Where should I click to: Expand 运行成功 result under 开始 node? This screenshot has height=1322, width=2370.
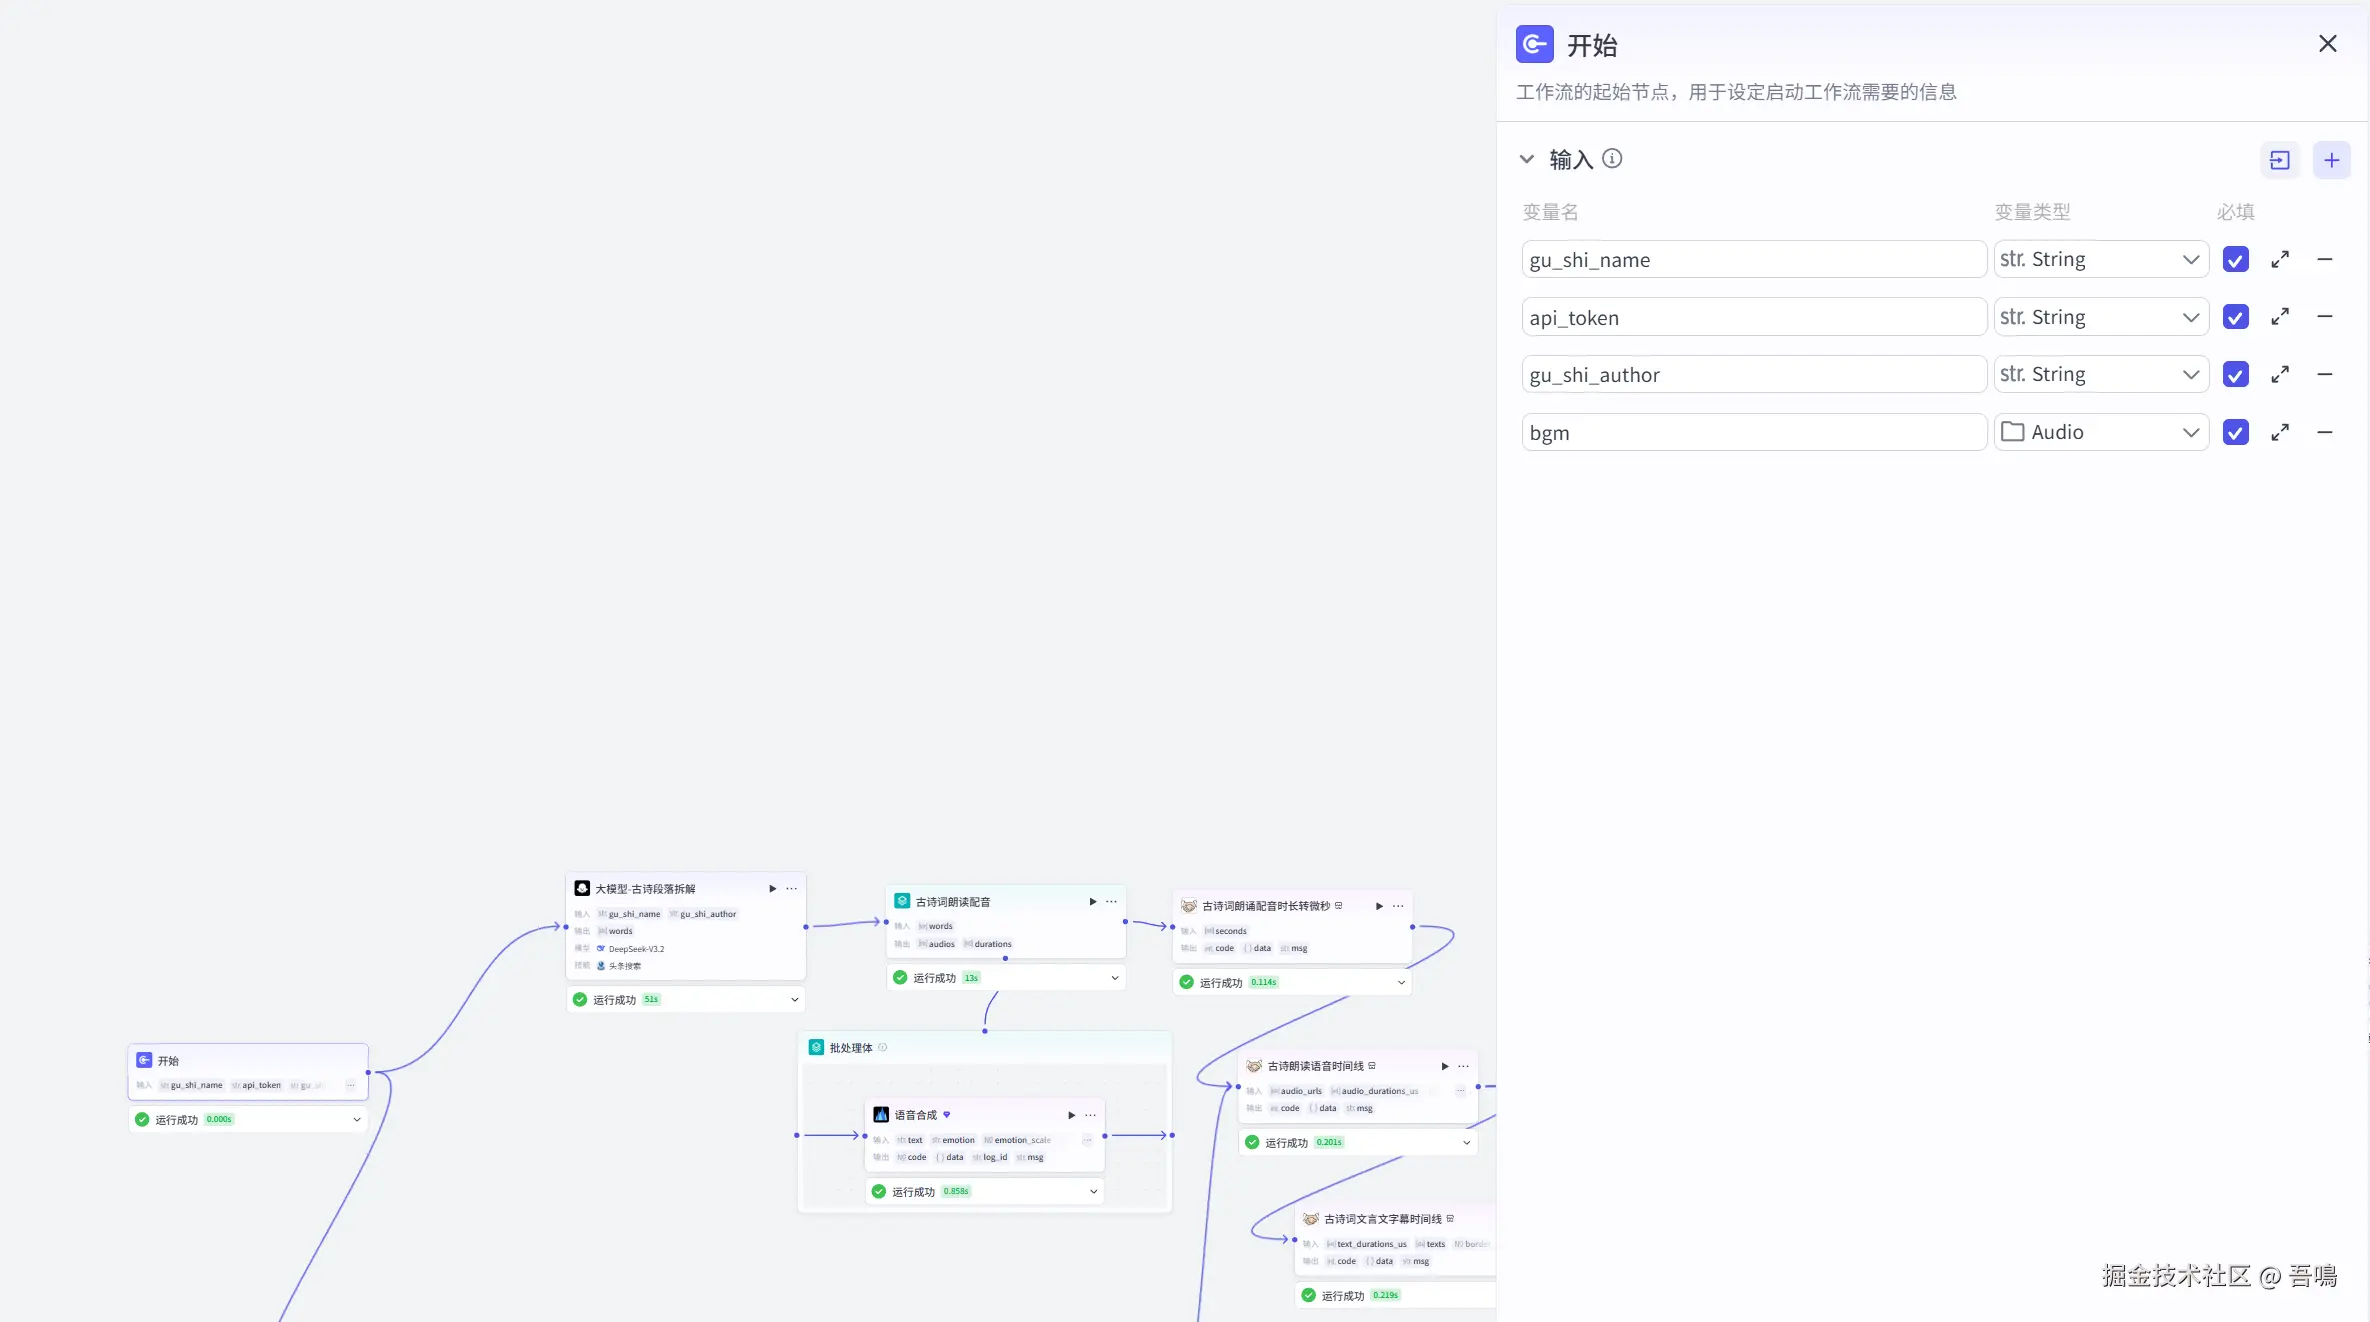(356, 1119)
